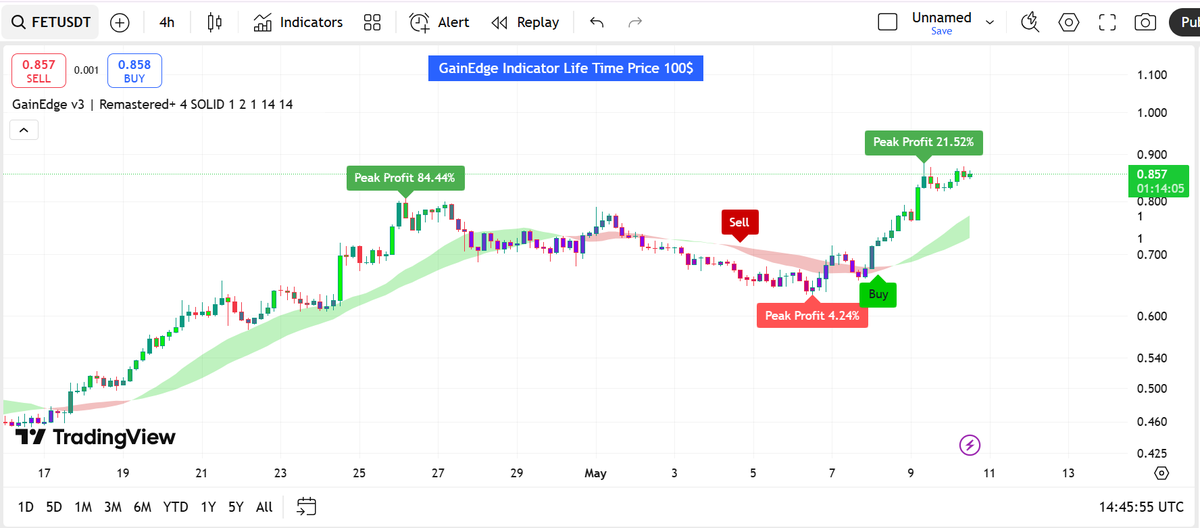Click the red Sell signal label
The height and width of the screenshot is (528, 1200).
coord(739,222)
